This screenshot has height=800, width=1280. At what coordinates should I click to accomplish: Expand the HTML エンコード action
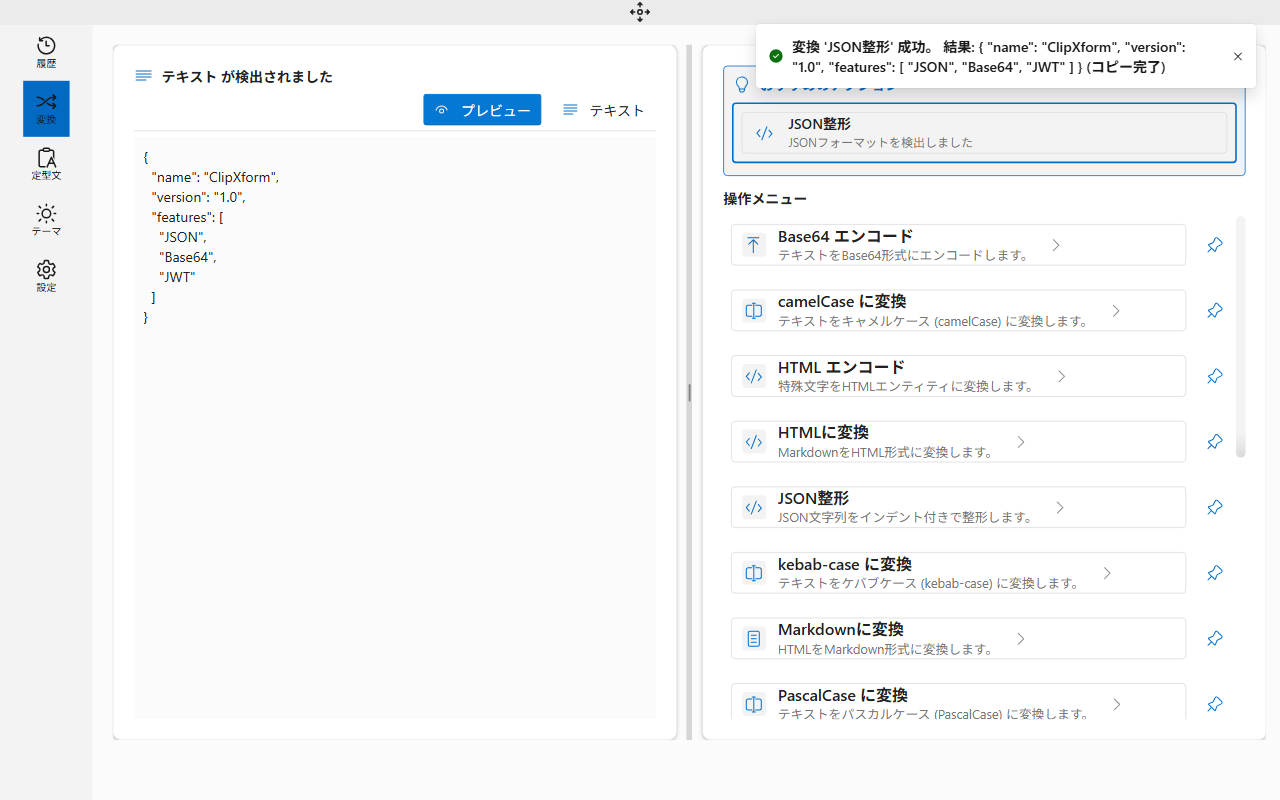[1061, 376]
